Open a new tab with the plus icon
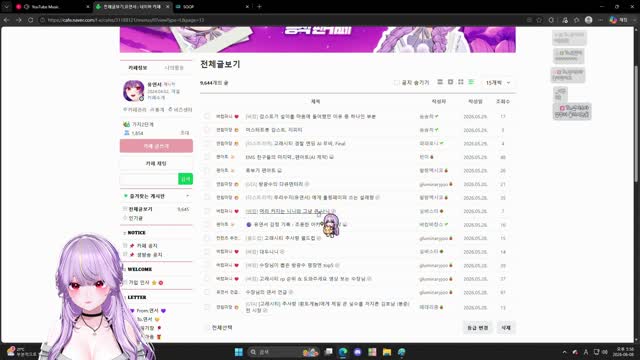 tap(259, 7)
